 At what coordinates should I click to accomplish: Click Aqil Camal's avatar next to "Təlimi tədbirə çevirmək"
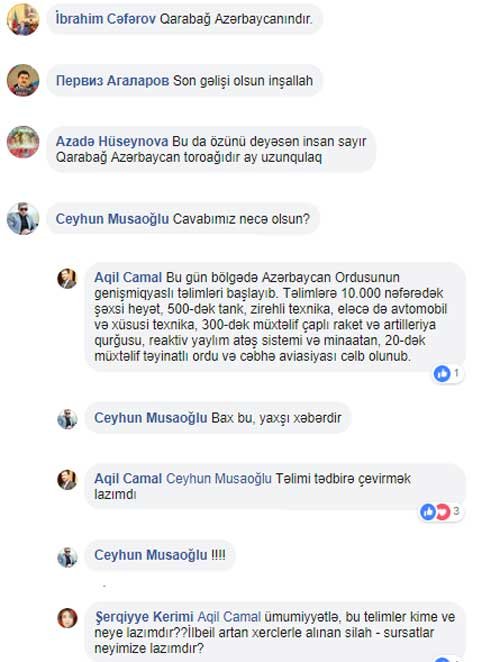[67, 480]
